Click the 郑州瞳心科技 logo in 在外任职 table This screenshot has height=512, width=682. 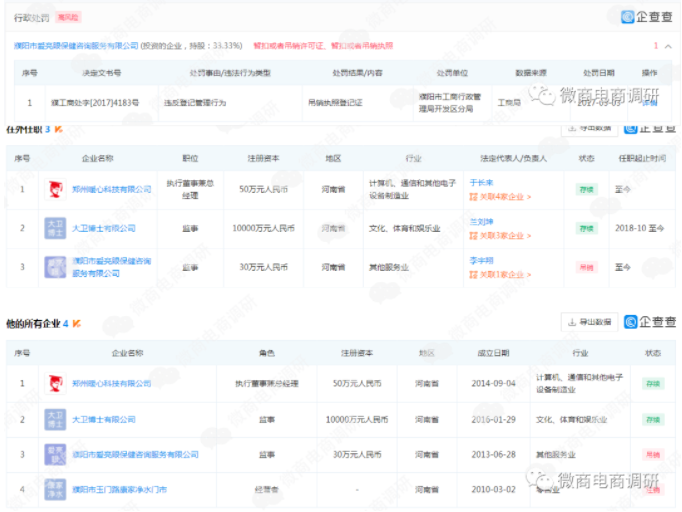pyautogui.click(x=56, y=189)
